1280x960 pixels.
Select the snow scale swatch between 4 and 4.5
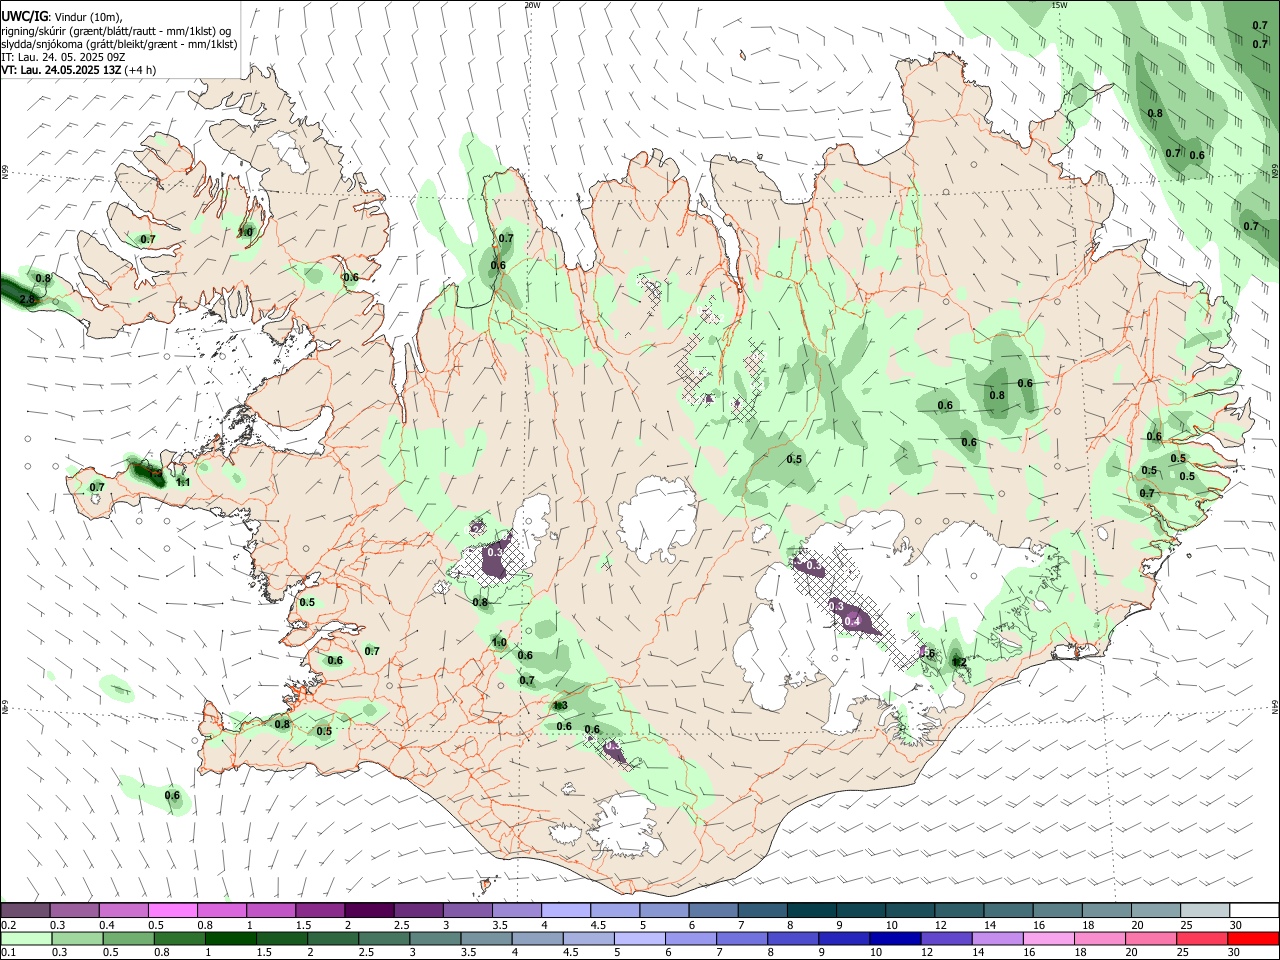point(566,911)
